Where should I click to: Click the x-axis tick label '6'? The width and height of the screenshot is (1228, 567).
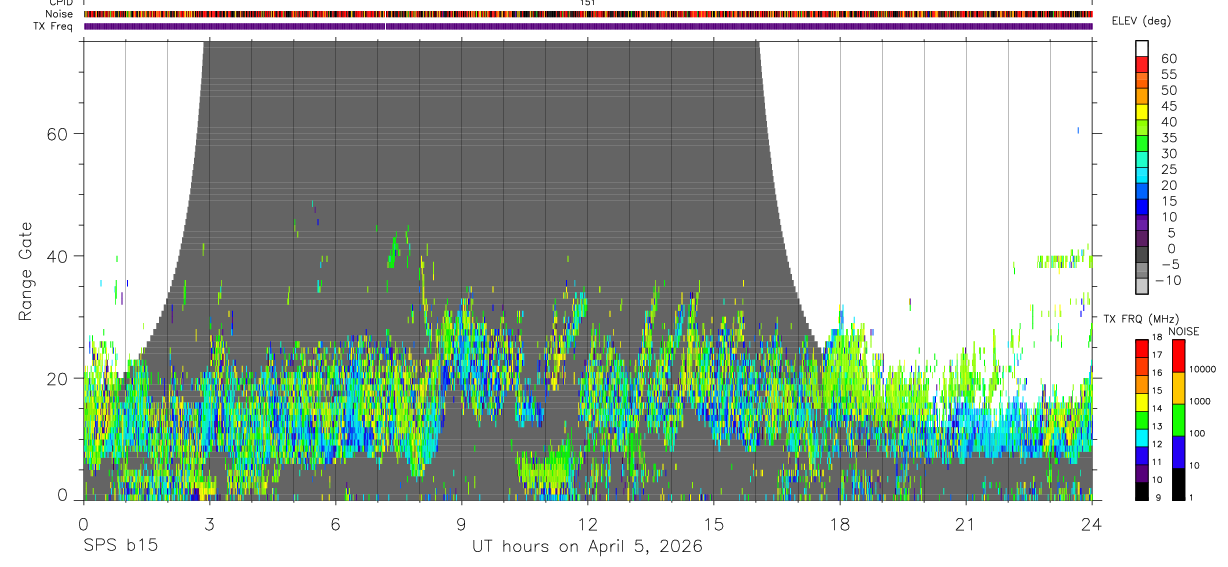click(335, 524)
